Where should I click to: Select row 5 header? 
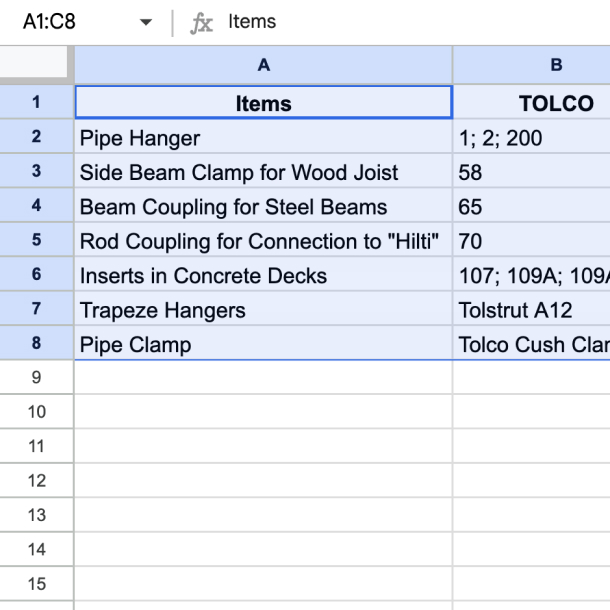[x=37, y=241]
